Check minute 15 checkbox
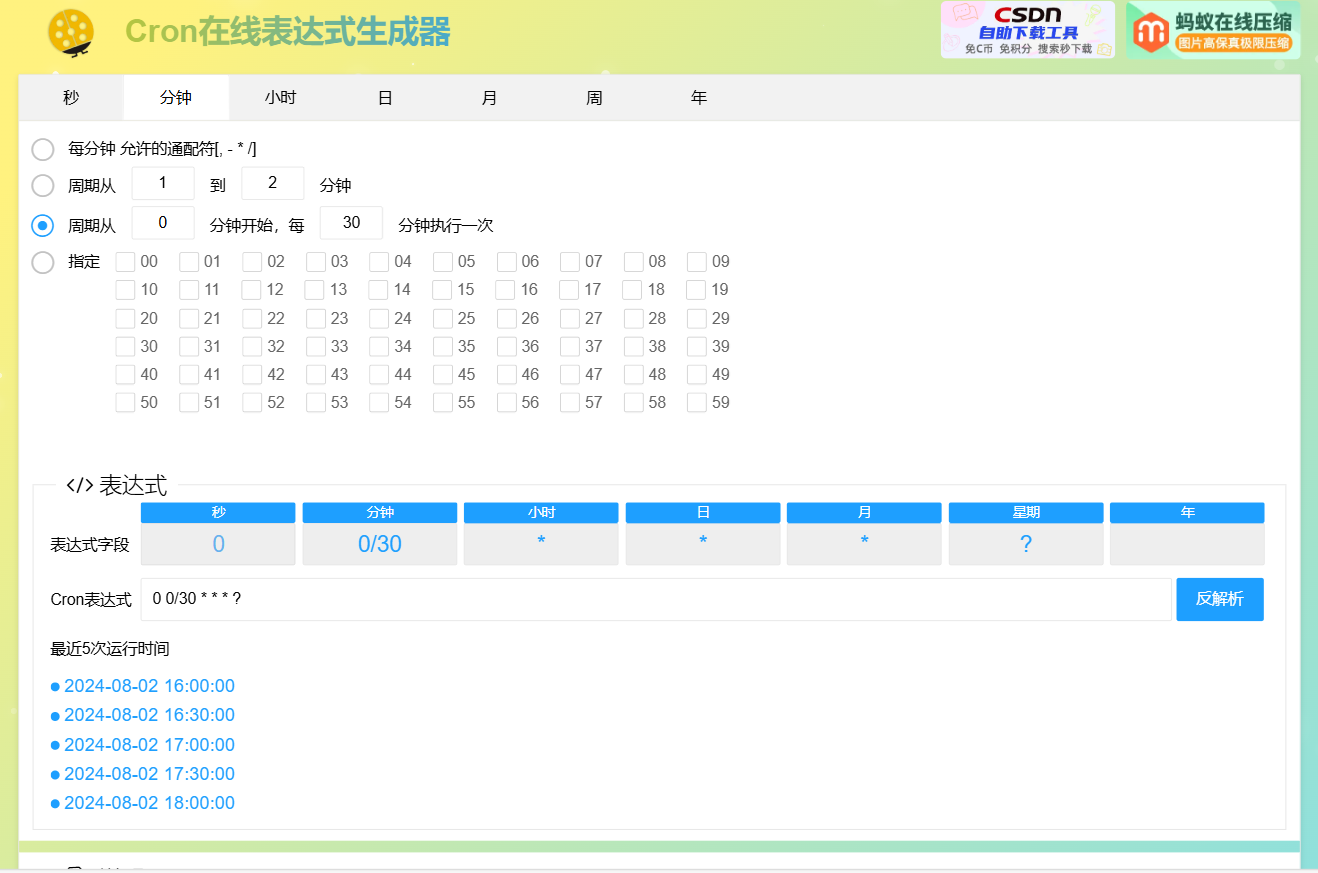 (442, 290)
